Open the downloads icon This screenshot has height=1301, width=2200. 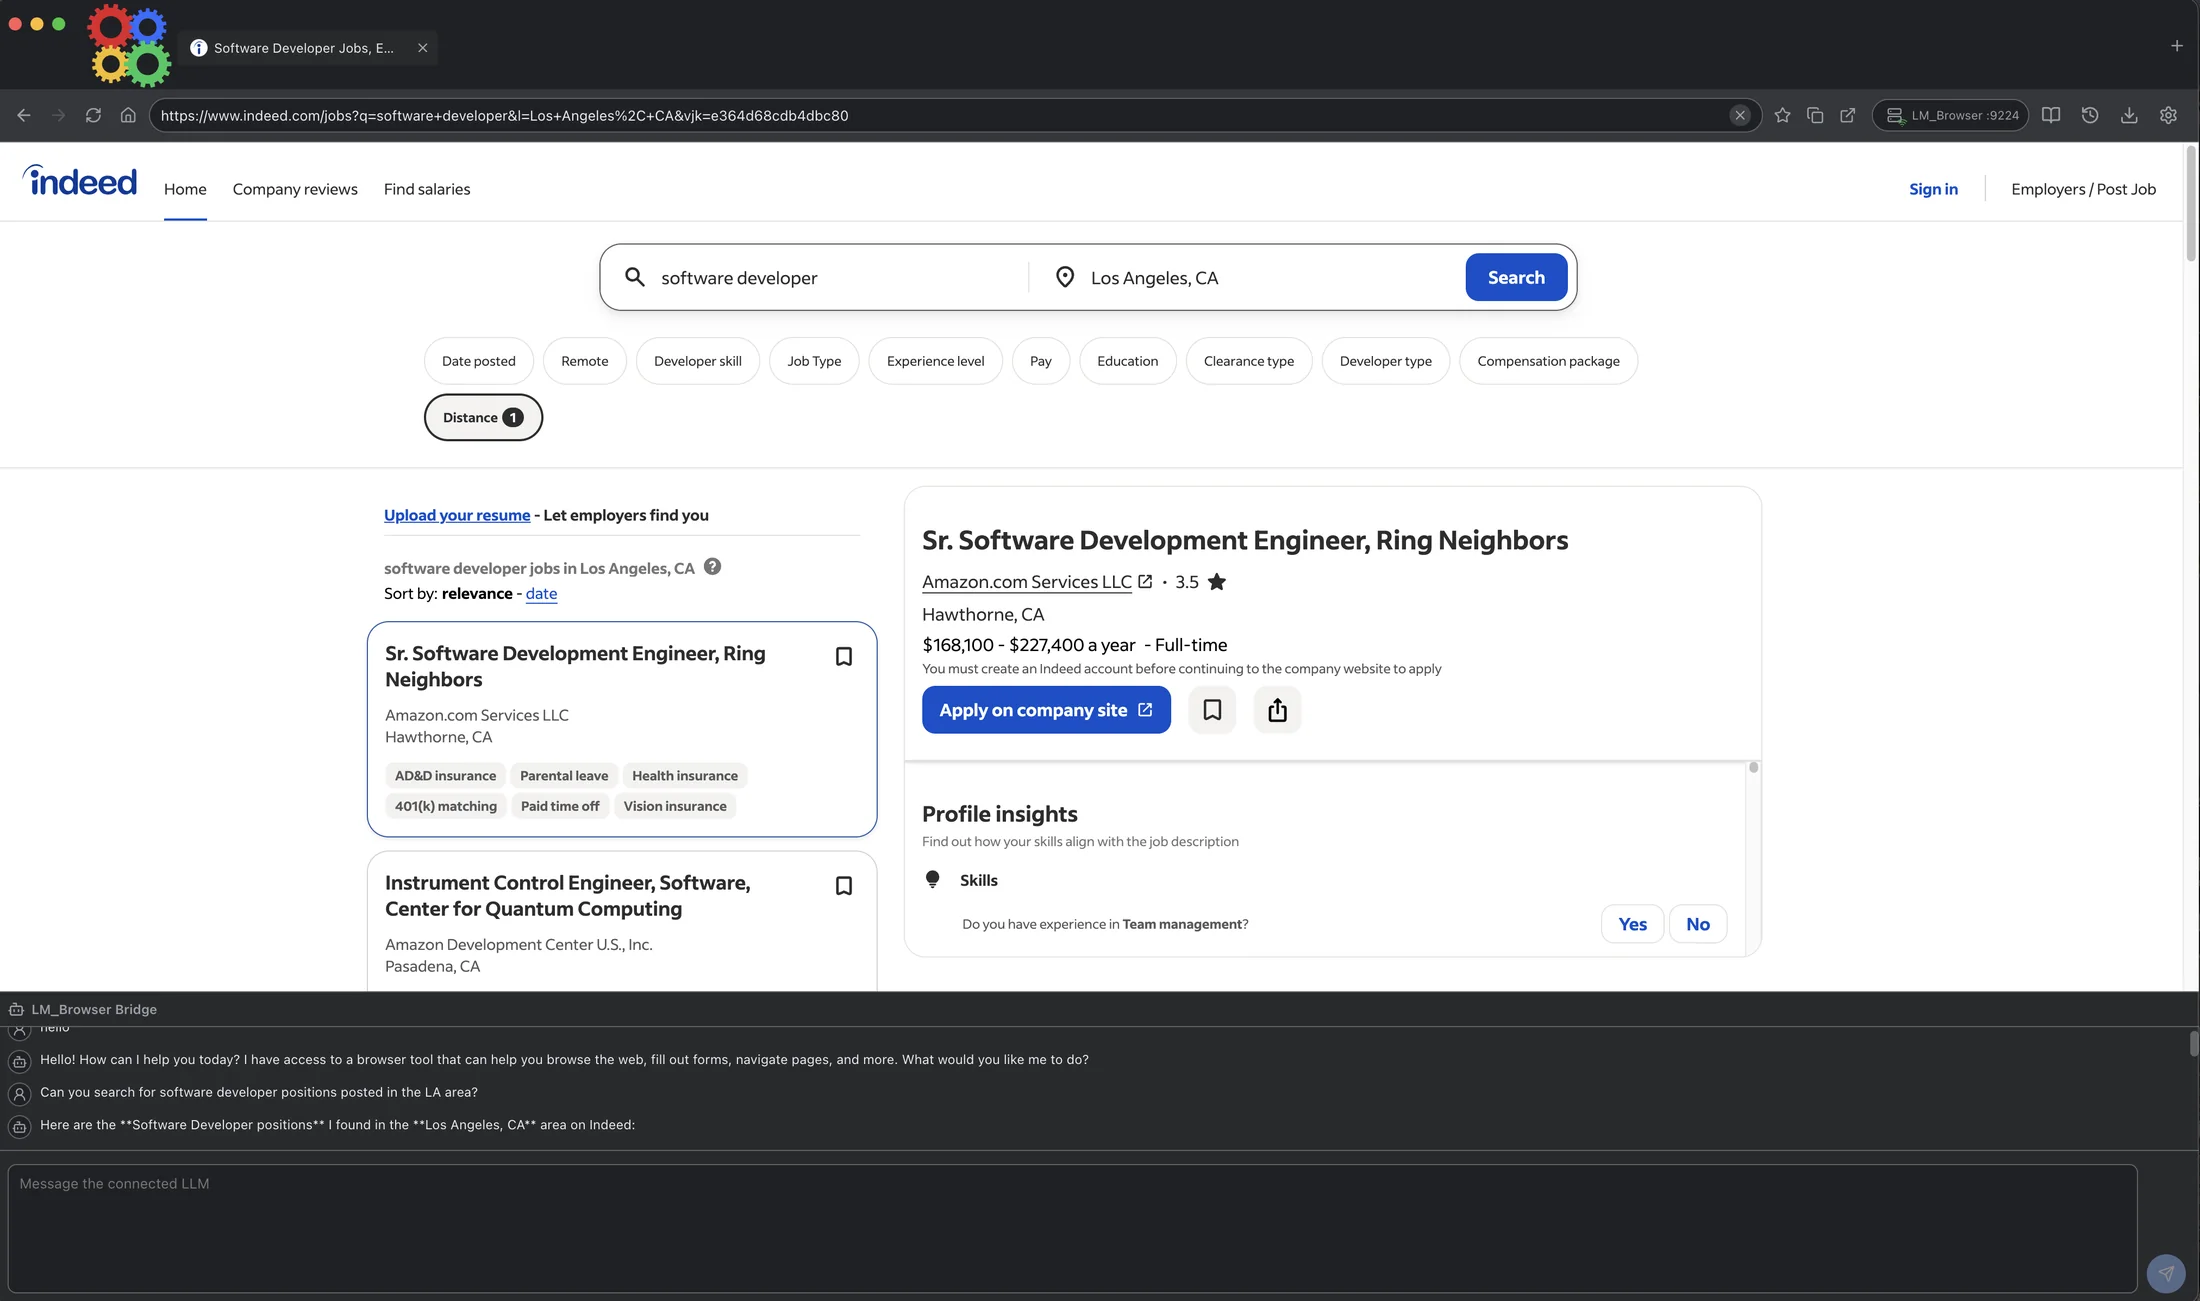tap(2129, 115)
